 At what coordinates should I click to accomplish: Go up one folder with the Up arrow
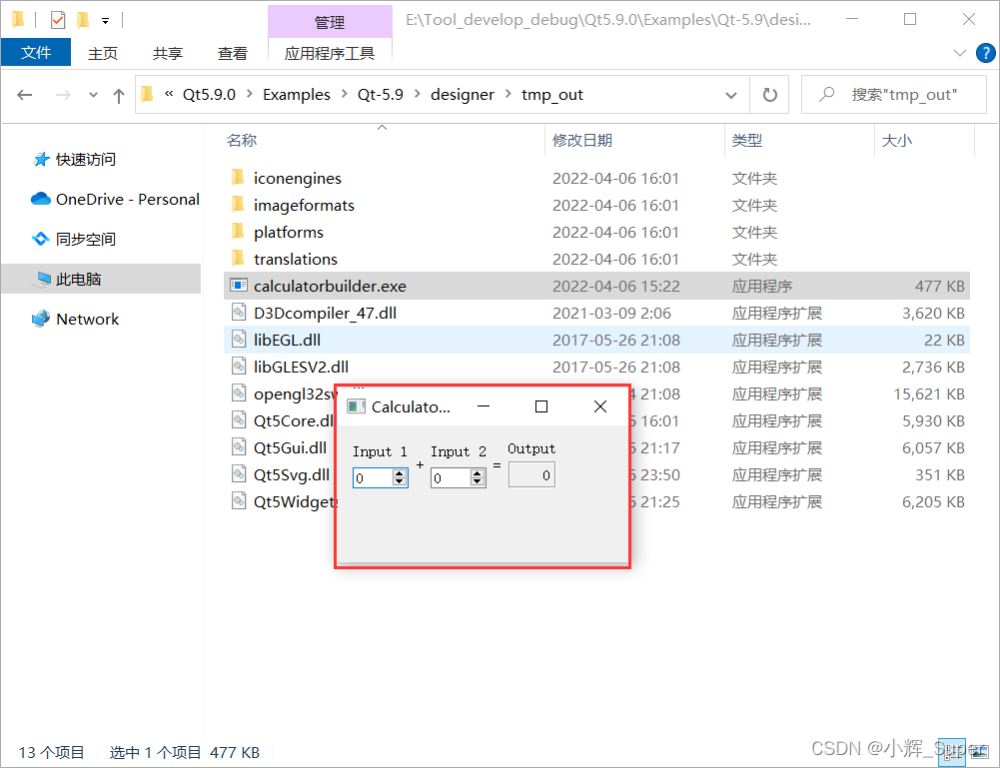[x=119, y=95]
